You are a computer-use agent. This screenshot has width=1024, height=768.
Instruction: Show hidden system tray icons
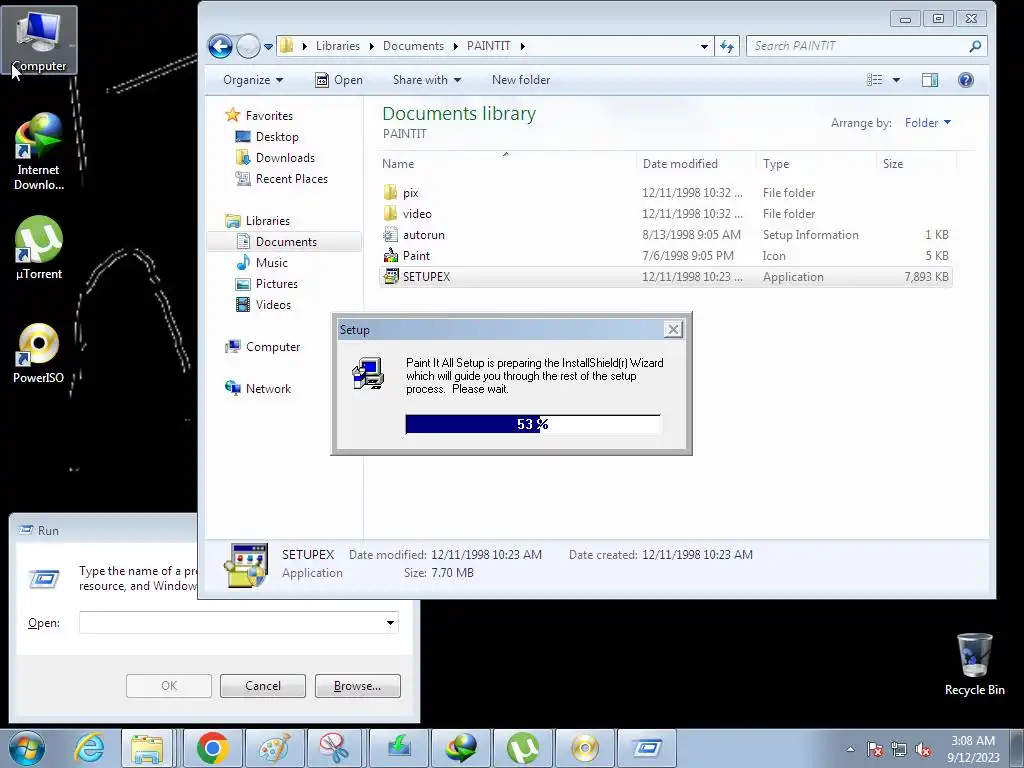[x=850, y=749]
